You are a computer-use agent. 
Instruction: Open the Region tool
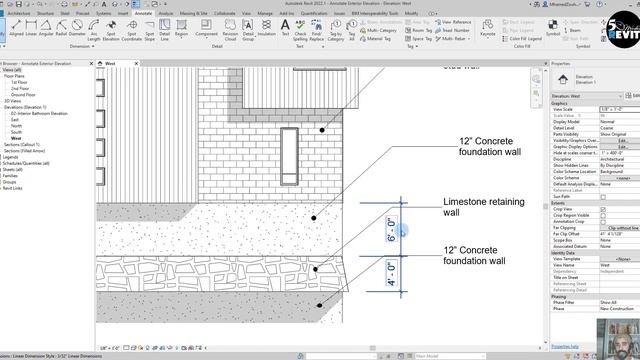click(181, 28)
